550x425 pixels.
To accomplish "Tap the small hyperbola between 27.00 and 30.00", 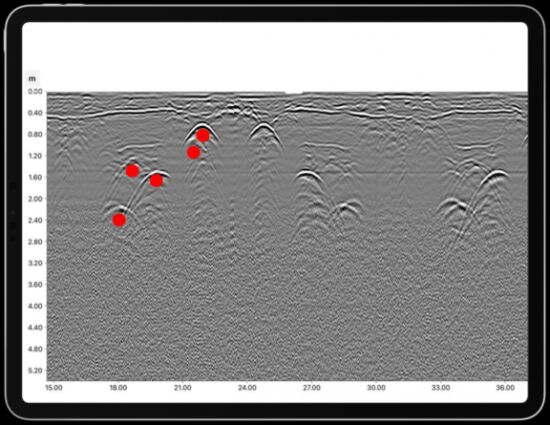I will 347,204.
